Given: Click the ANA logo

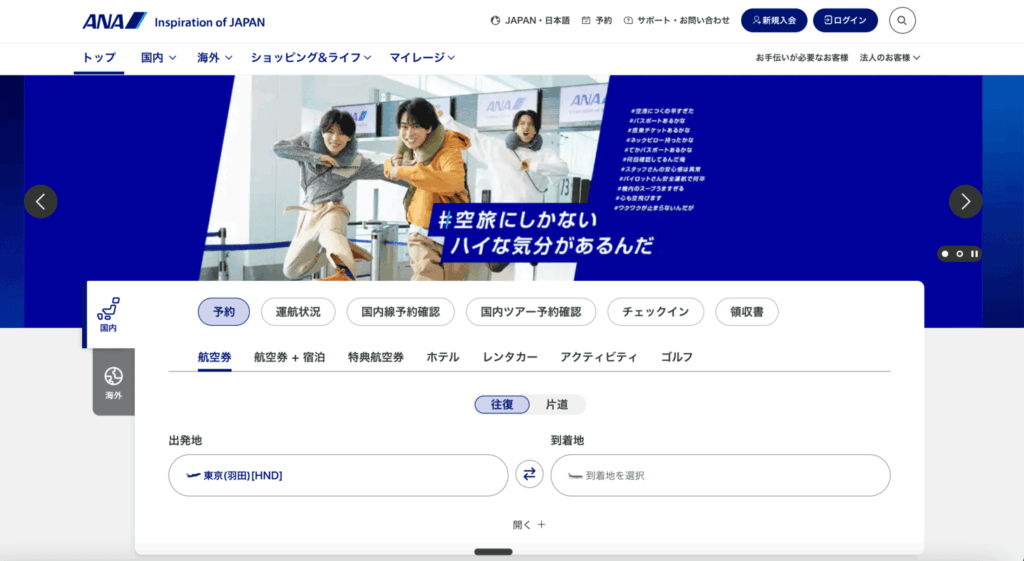Looking at the screenshot, I should (x=174, y=21).
